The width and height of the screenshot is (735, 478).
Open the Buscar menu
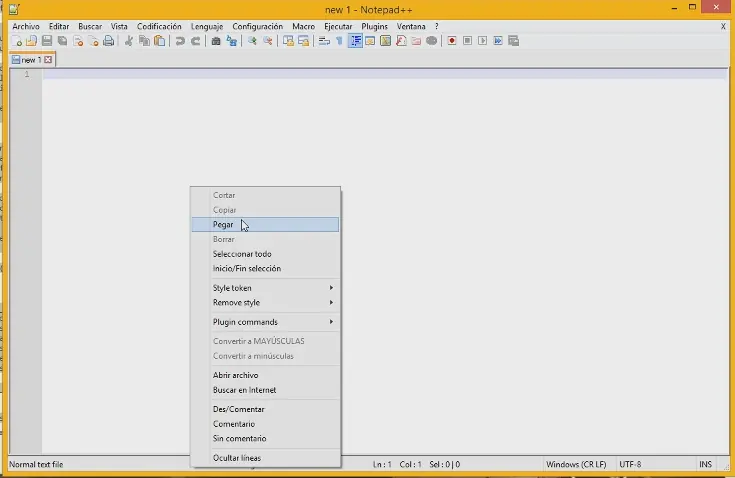(x=90, y=27)
